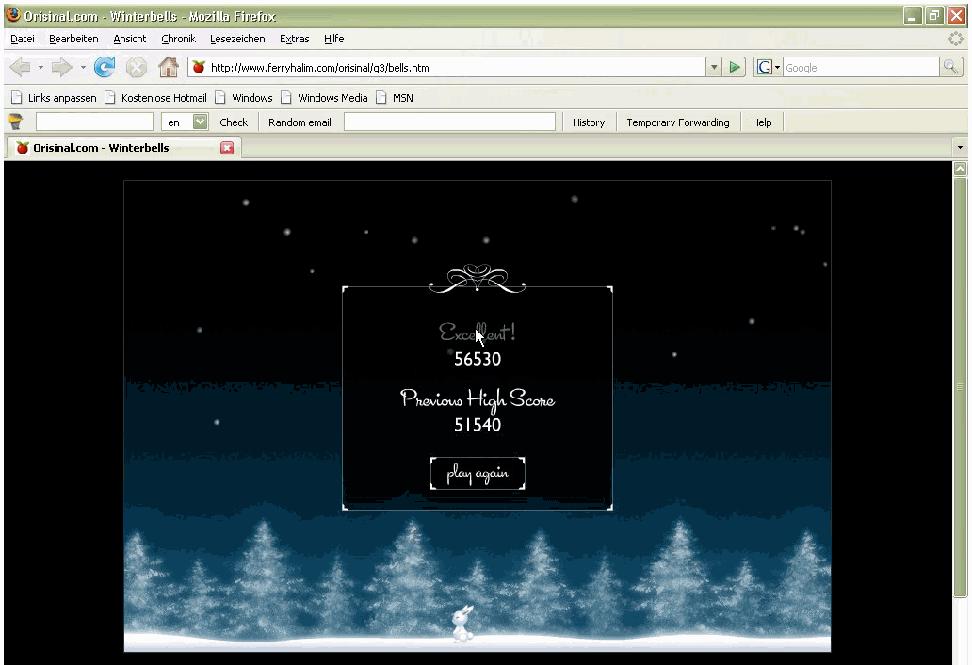Screen dimensions: 972x665
Task: Maximize or restore the Firefox window
Action: [934, 15]
